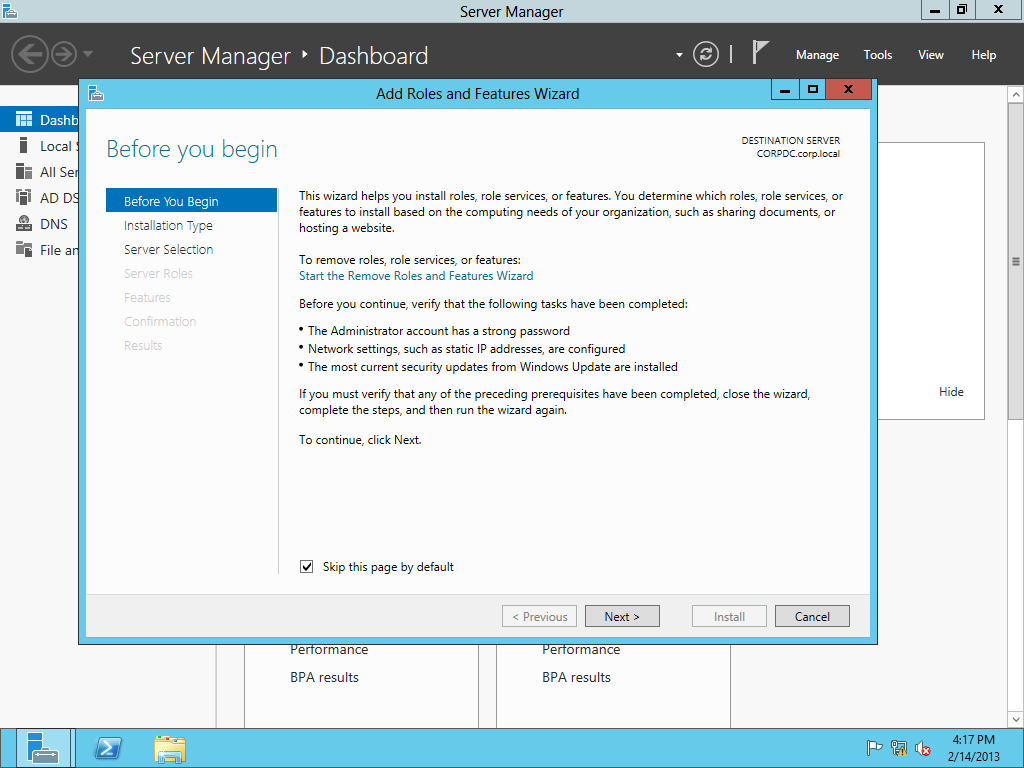Select the AD DS sidebar icon
Viewport: 1024px width, 768px height.
click(x=23, y=198)
